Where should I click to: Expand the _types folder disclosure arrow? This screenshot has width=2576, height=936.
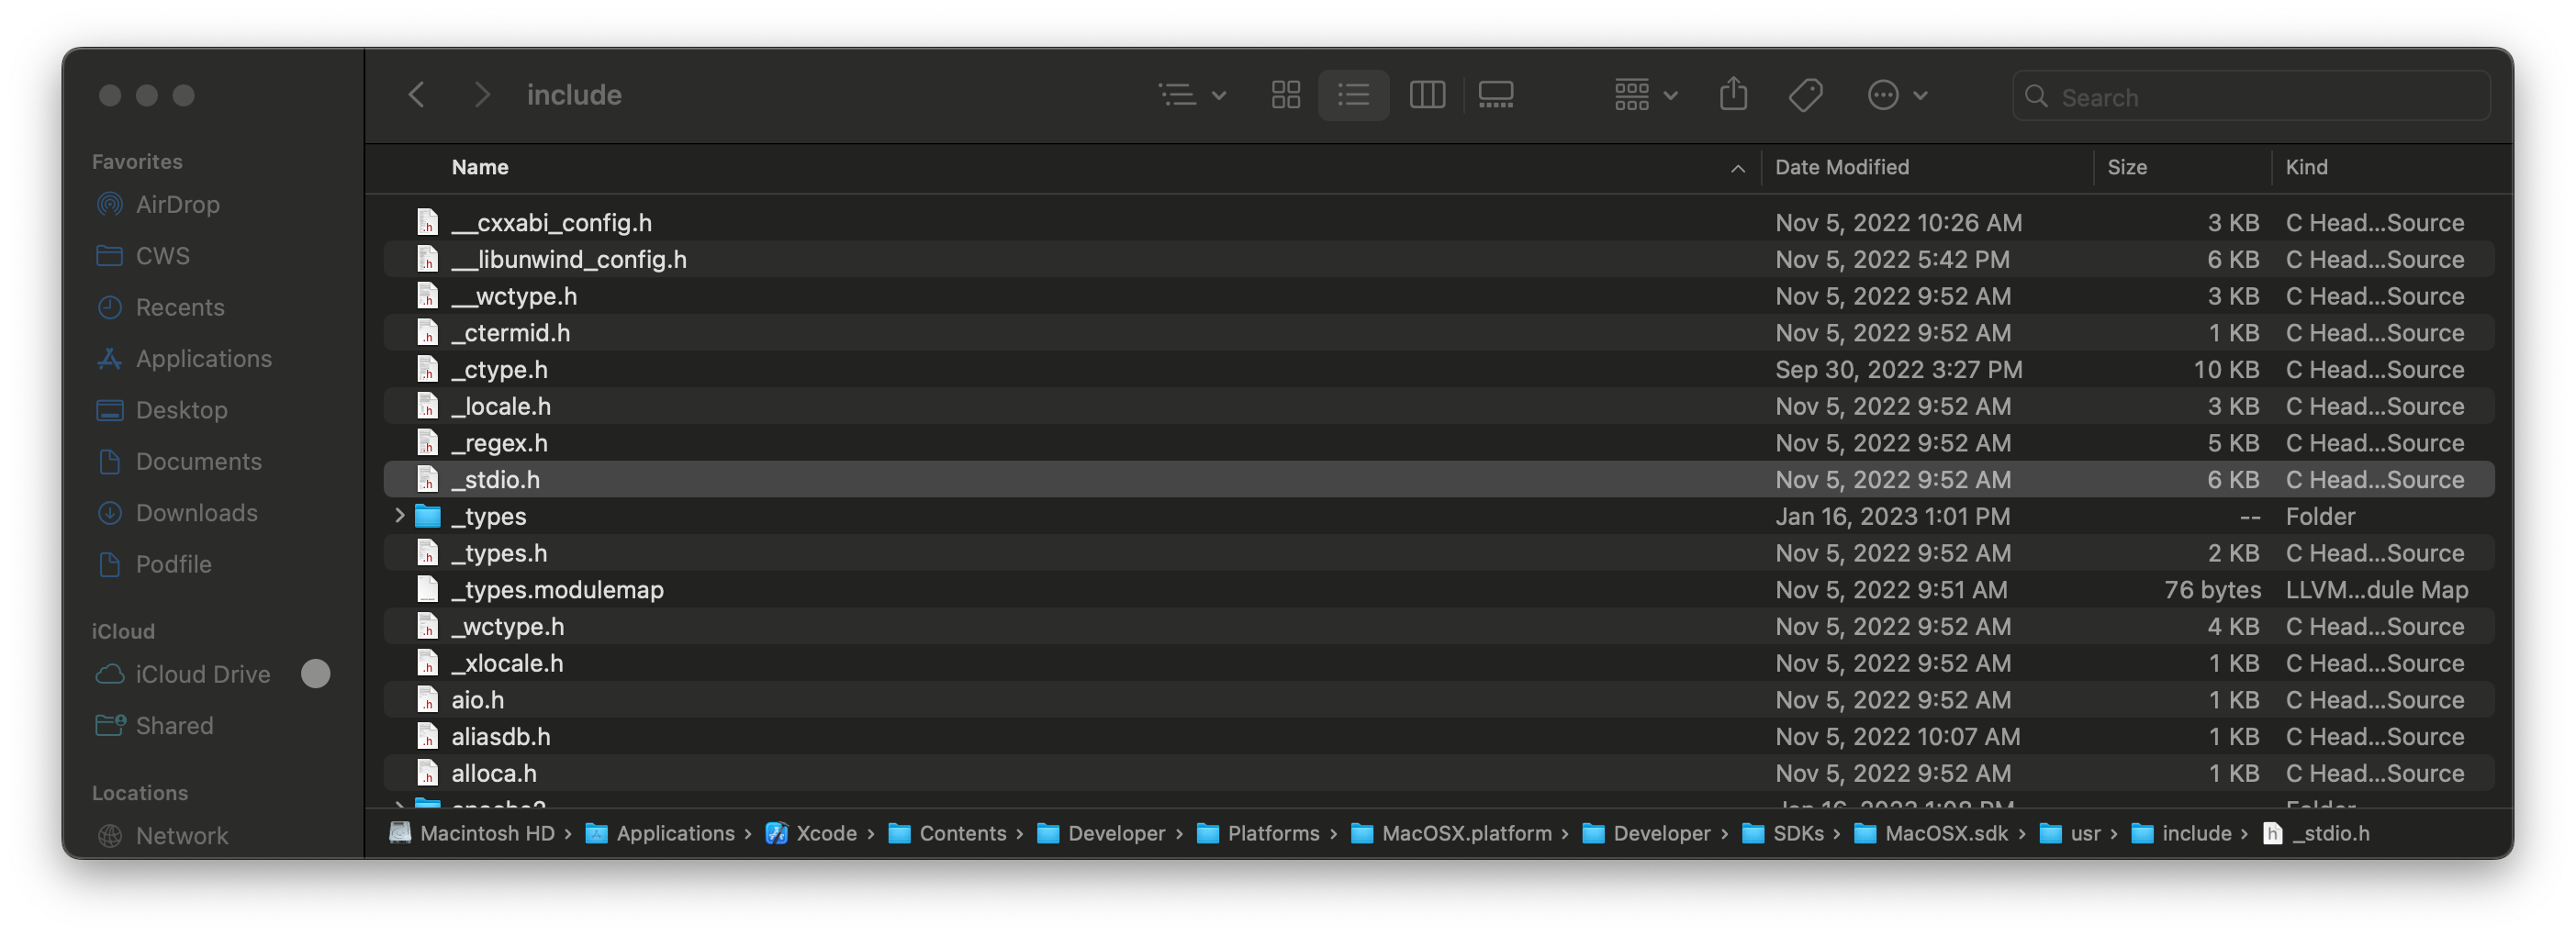(x=399, y=516)
